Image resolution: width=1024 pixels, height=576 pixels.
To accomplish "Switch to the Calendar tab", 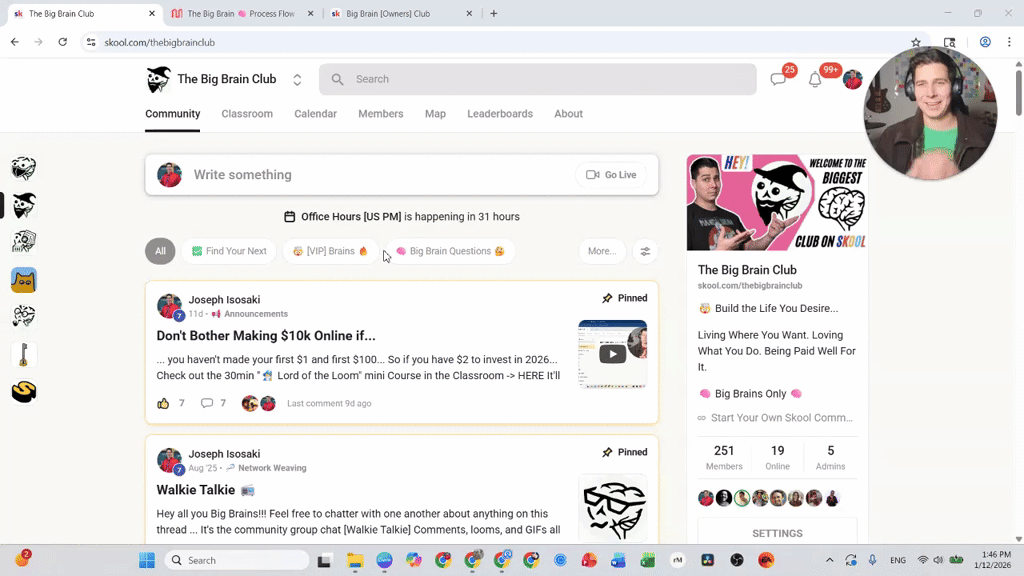I will point(315,114).
